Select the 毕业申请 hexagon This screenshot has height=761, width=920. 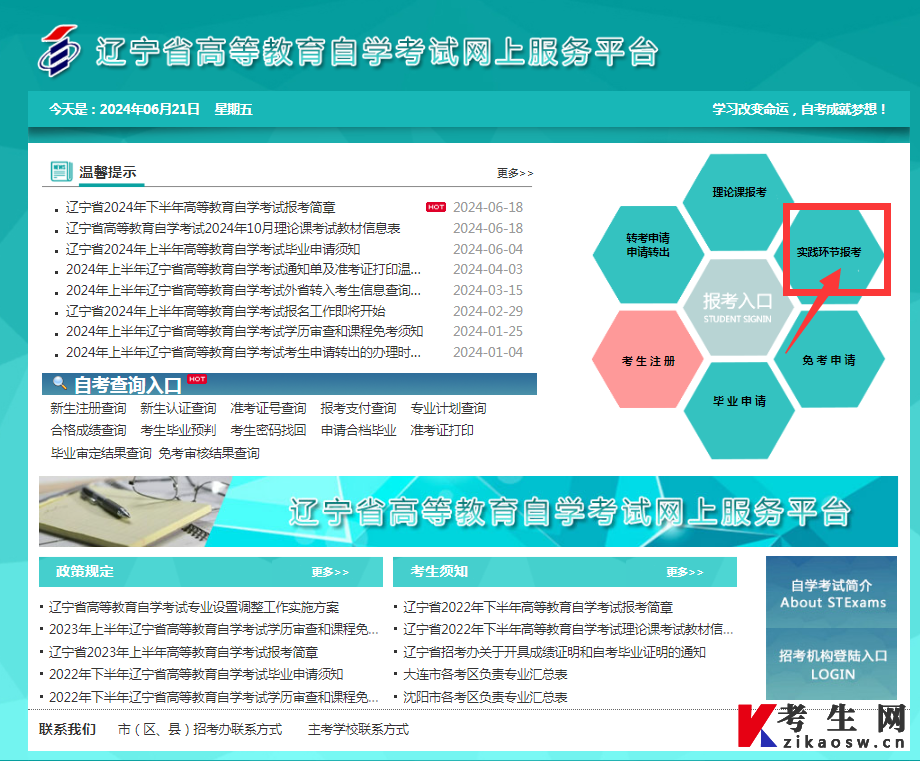pyautogui.click(x=739, y=401)
